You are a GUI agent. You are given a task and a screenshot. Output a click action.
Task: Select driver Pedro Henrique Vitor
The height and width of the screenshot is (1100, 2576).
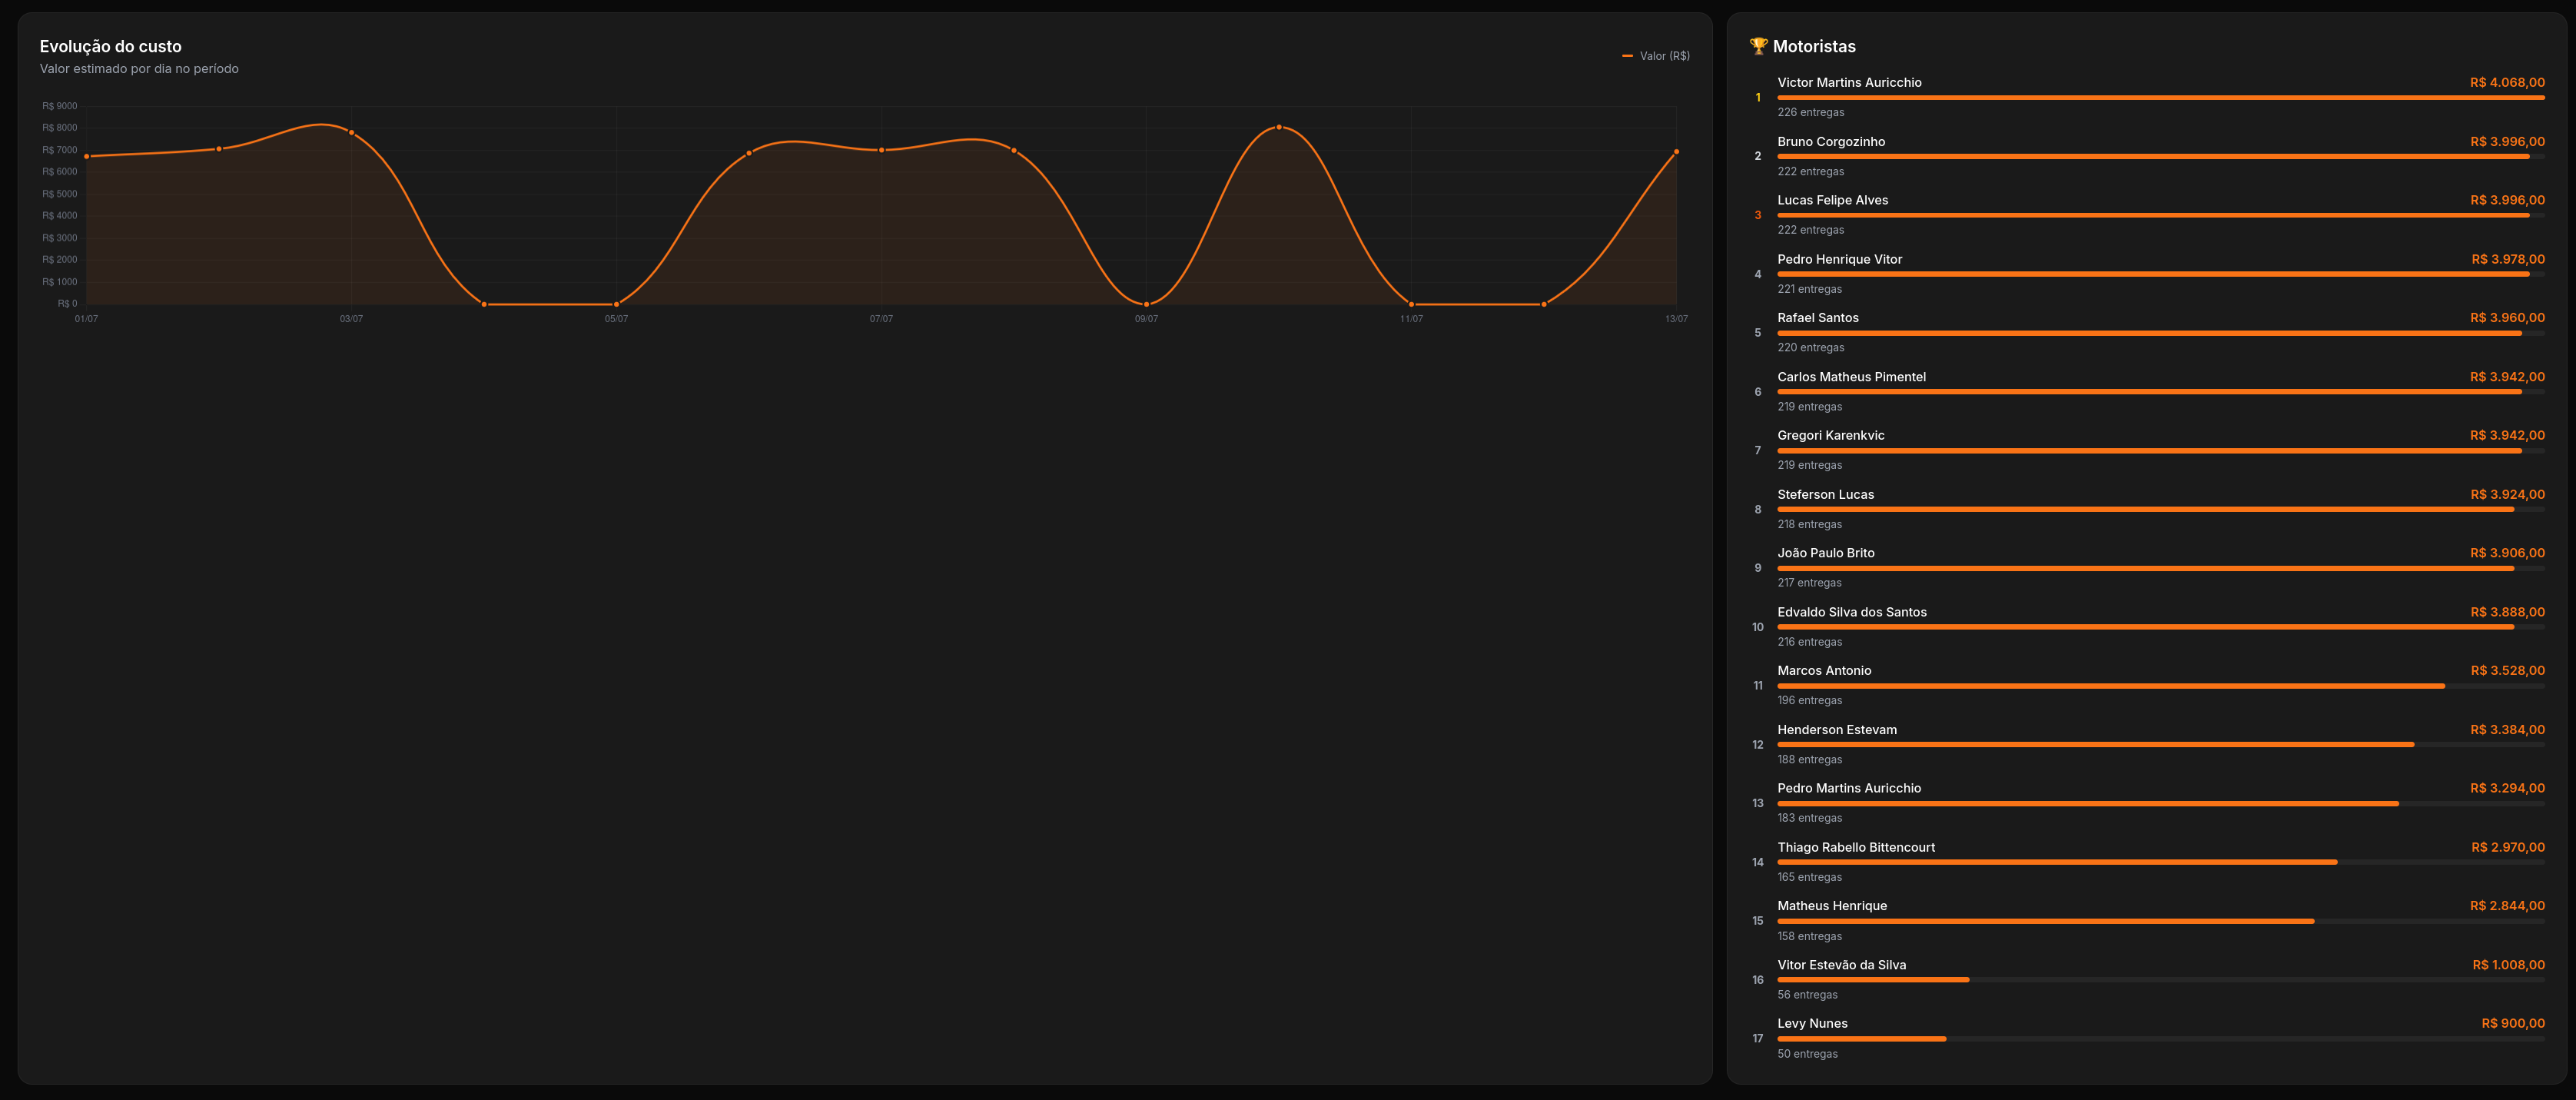click(1839, 259)
